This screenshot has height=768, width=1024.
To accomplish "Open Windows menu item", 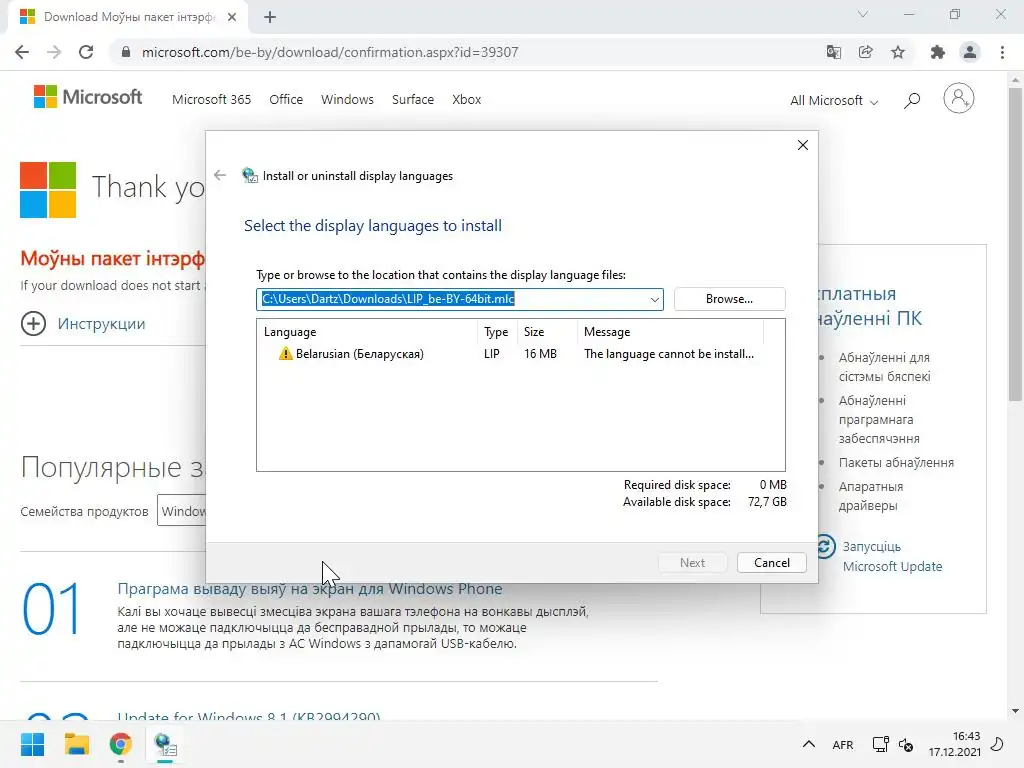I will click(347, 99).
